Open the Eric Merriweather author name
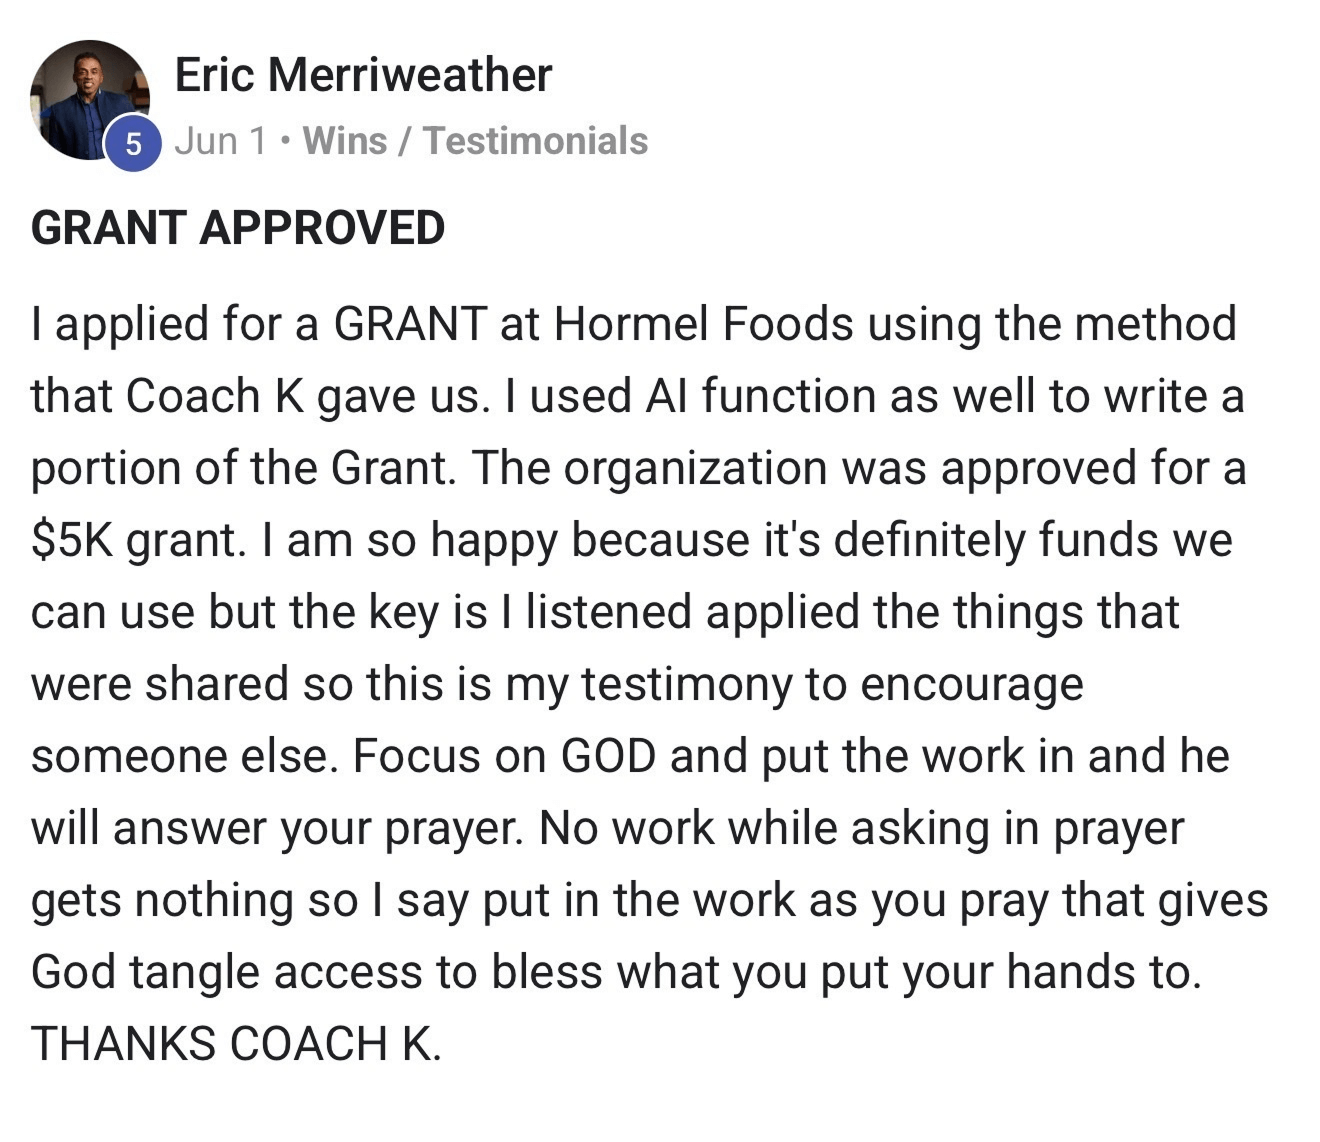The height and width of the screenshot is (1142, 1320). point(363,75)
